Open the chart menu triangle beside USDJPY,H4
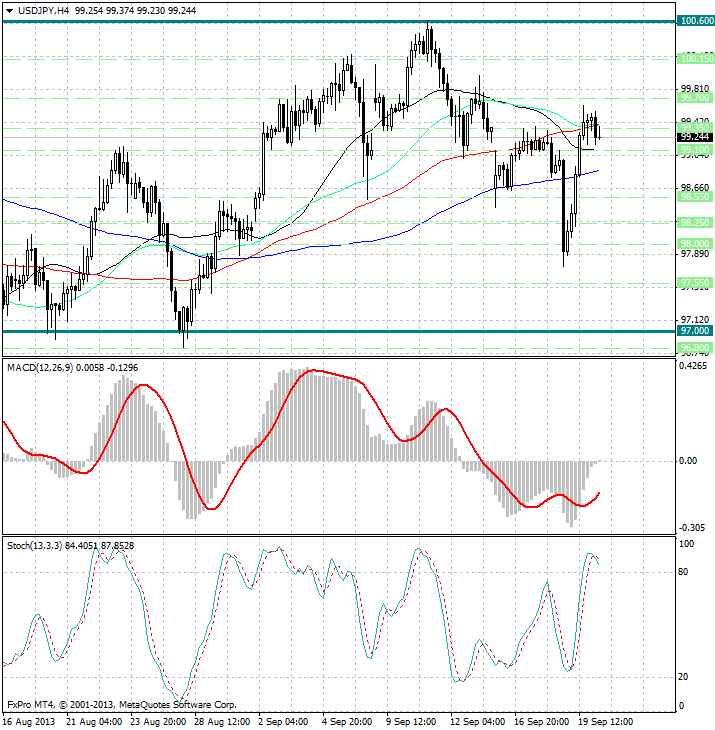The width and height of the screenshot is (715, 730). click(9, 11)
